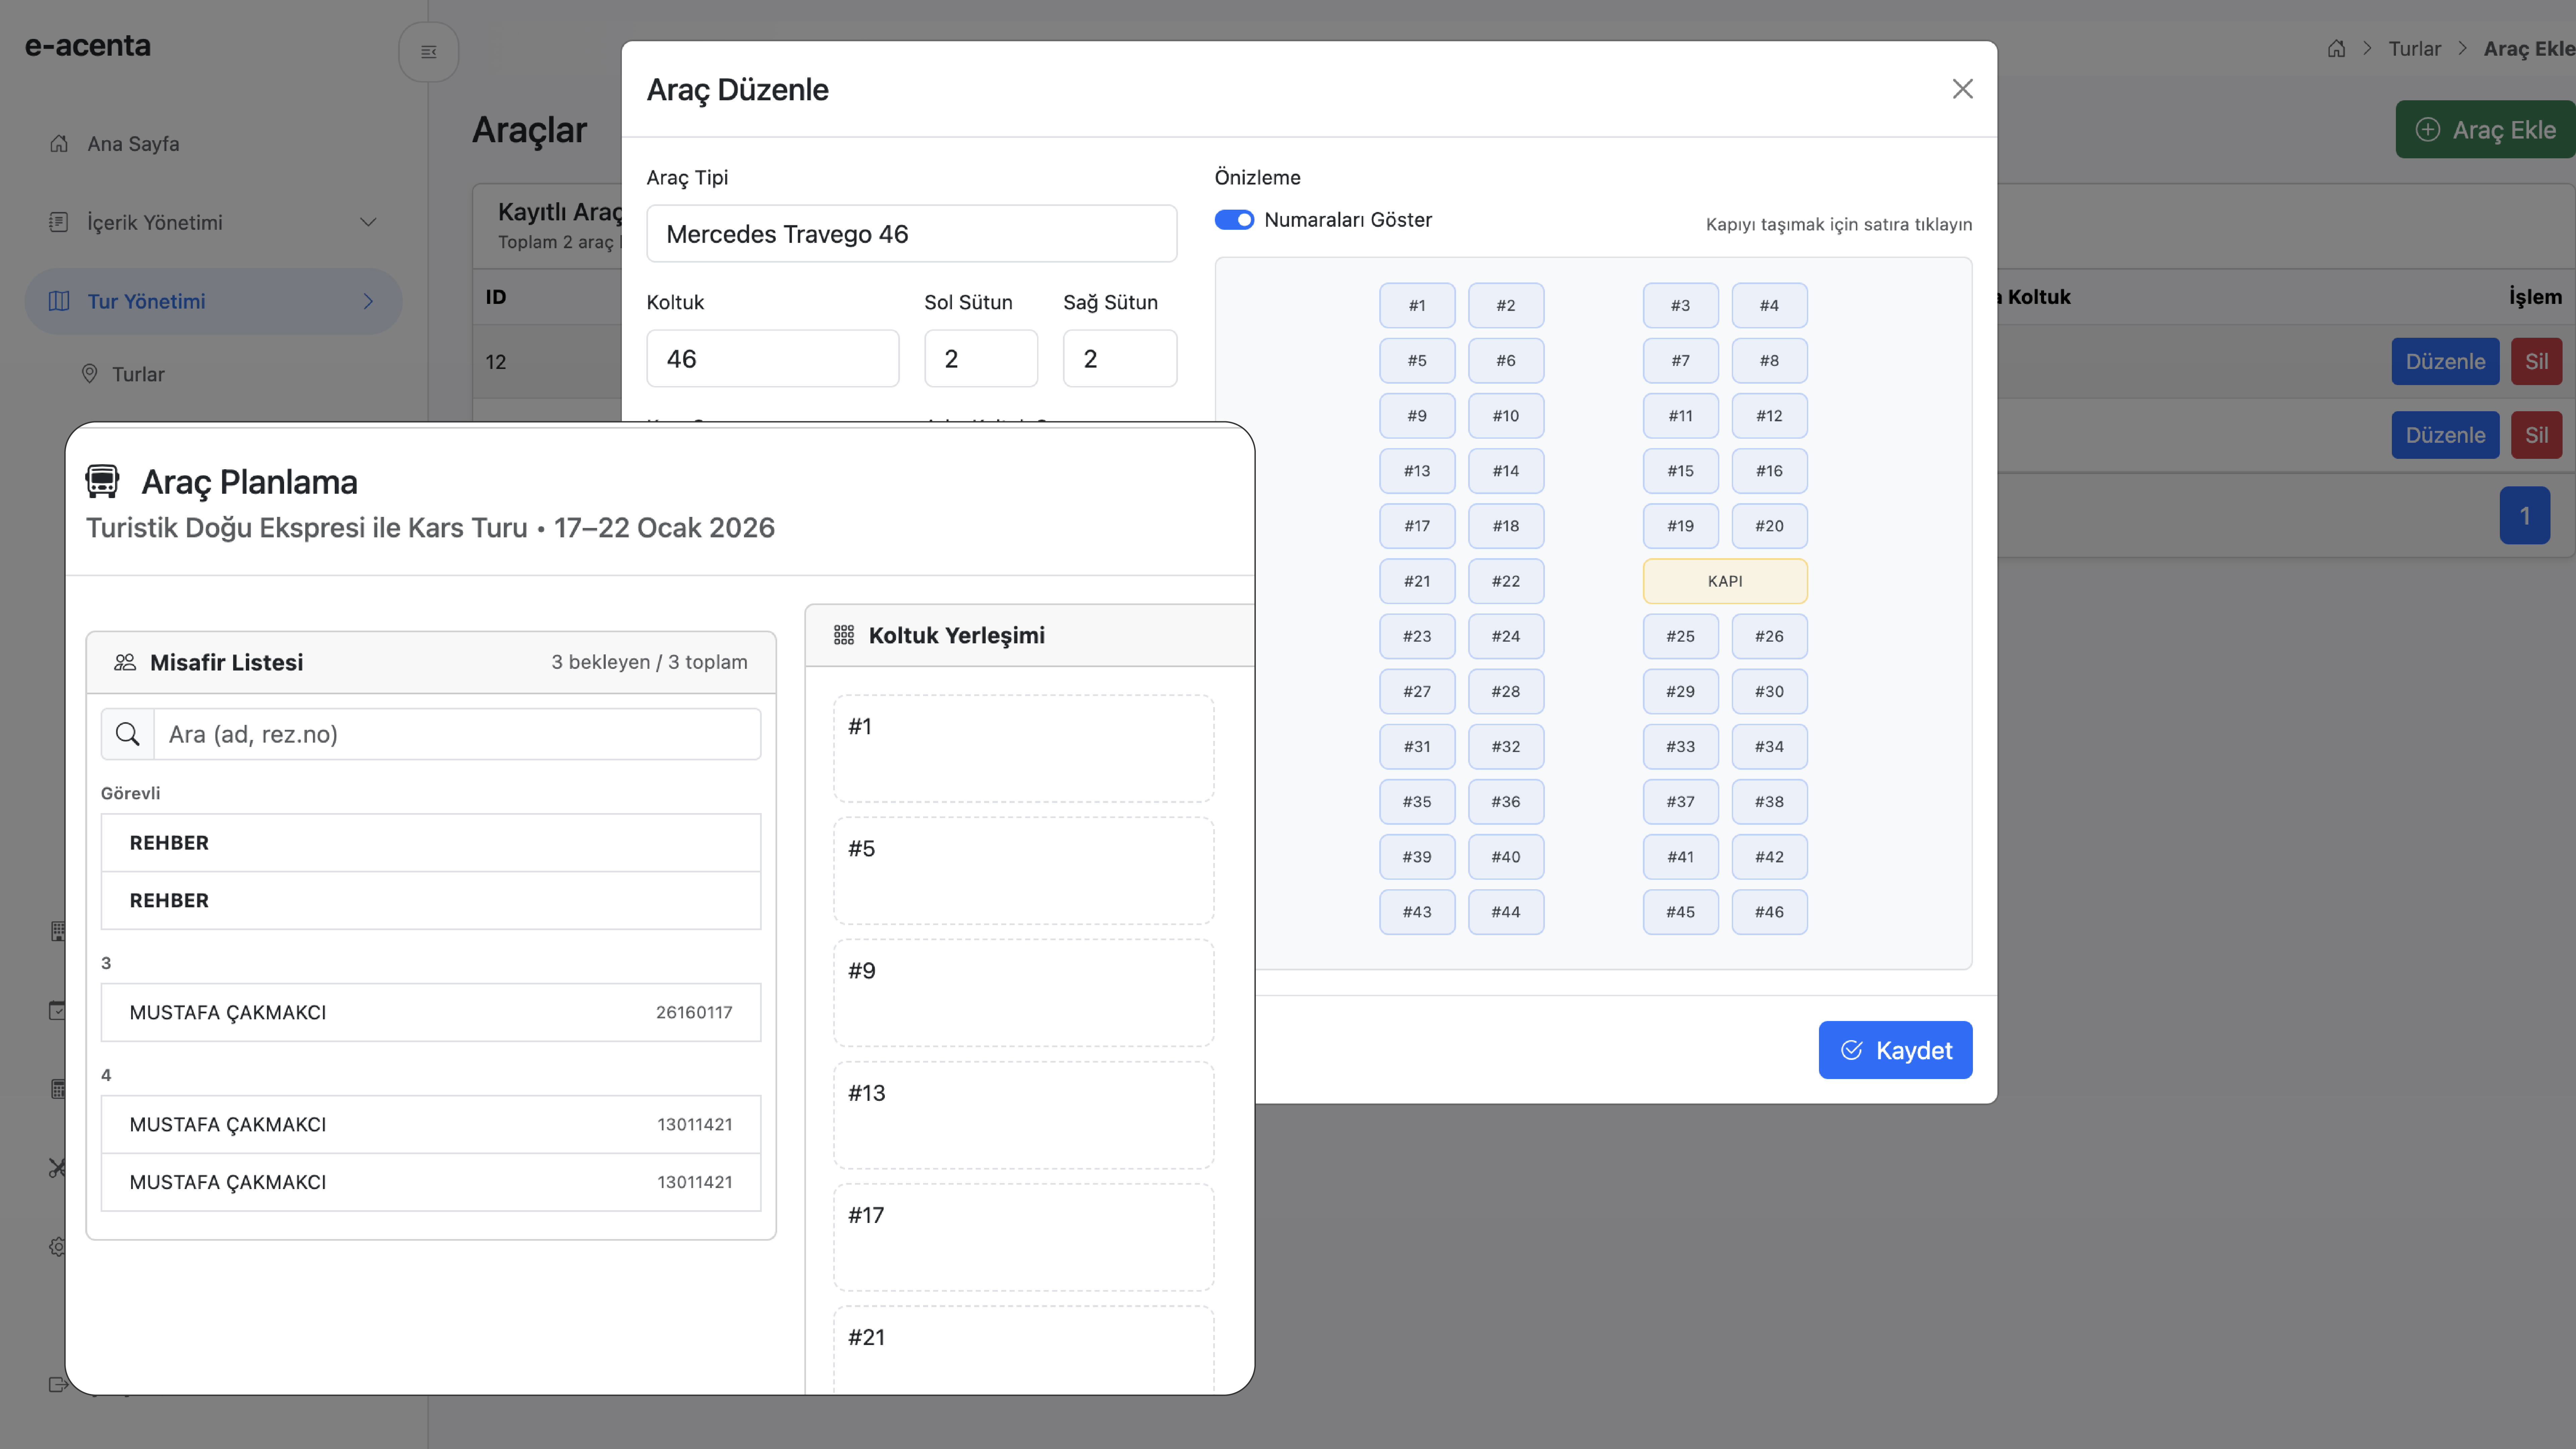Click the bus icon beside Araç Planlama

[102, 481]
